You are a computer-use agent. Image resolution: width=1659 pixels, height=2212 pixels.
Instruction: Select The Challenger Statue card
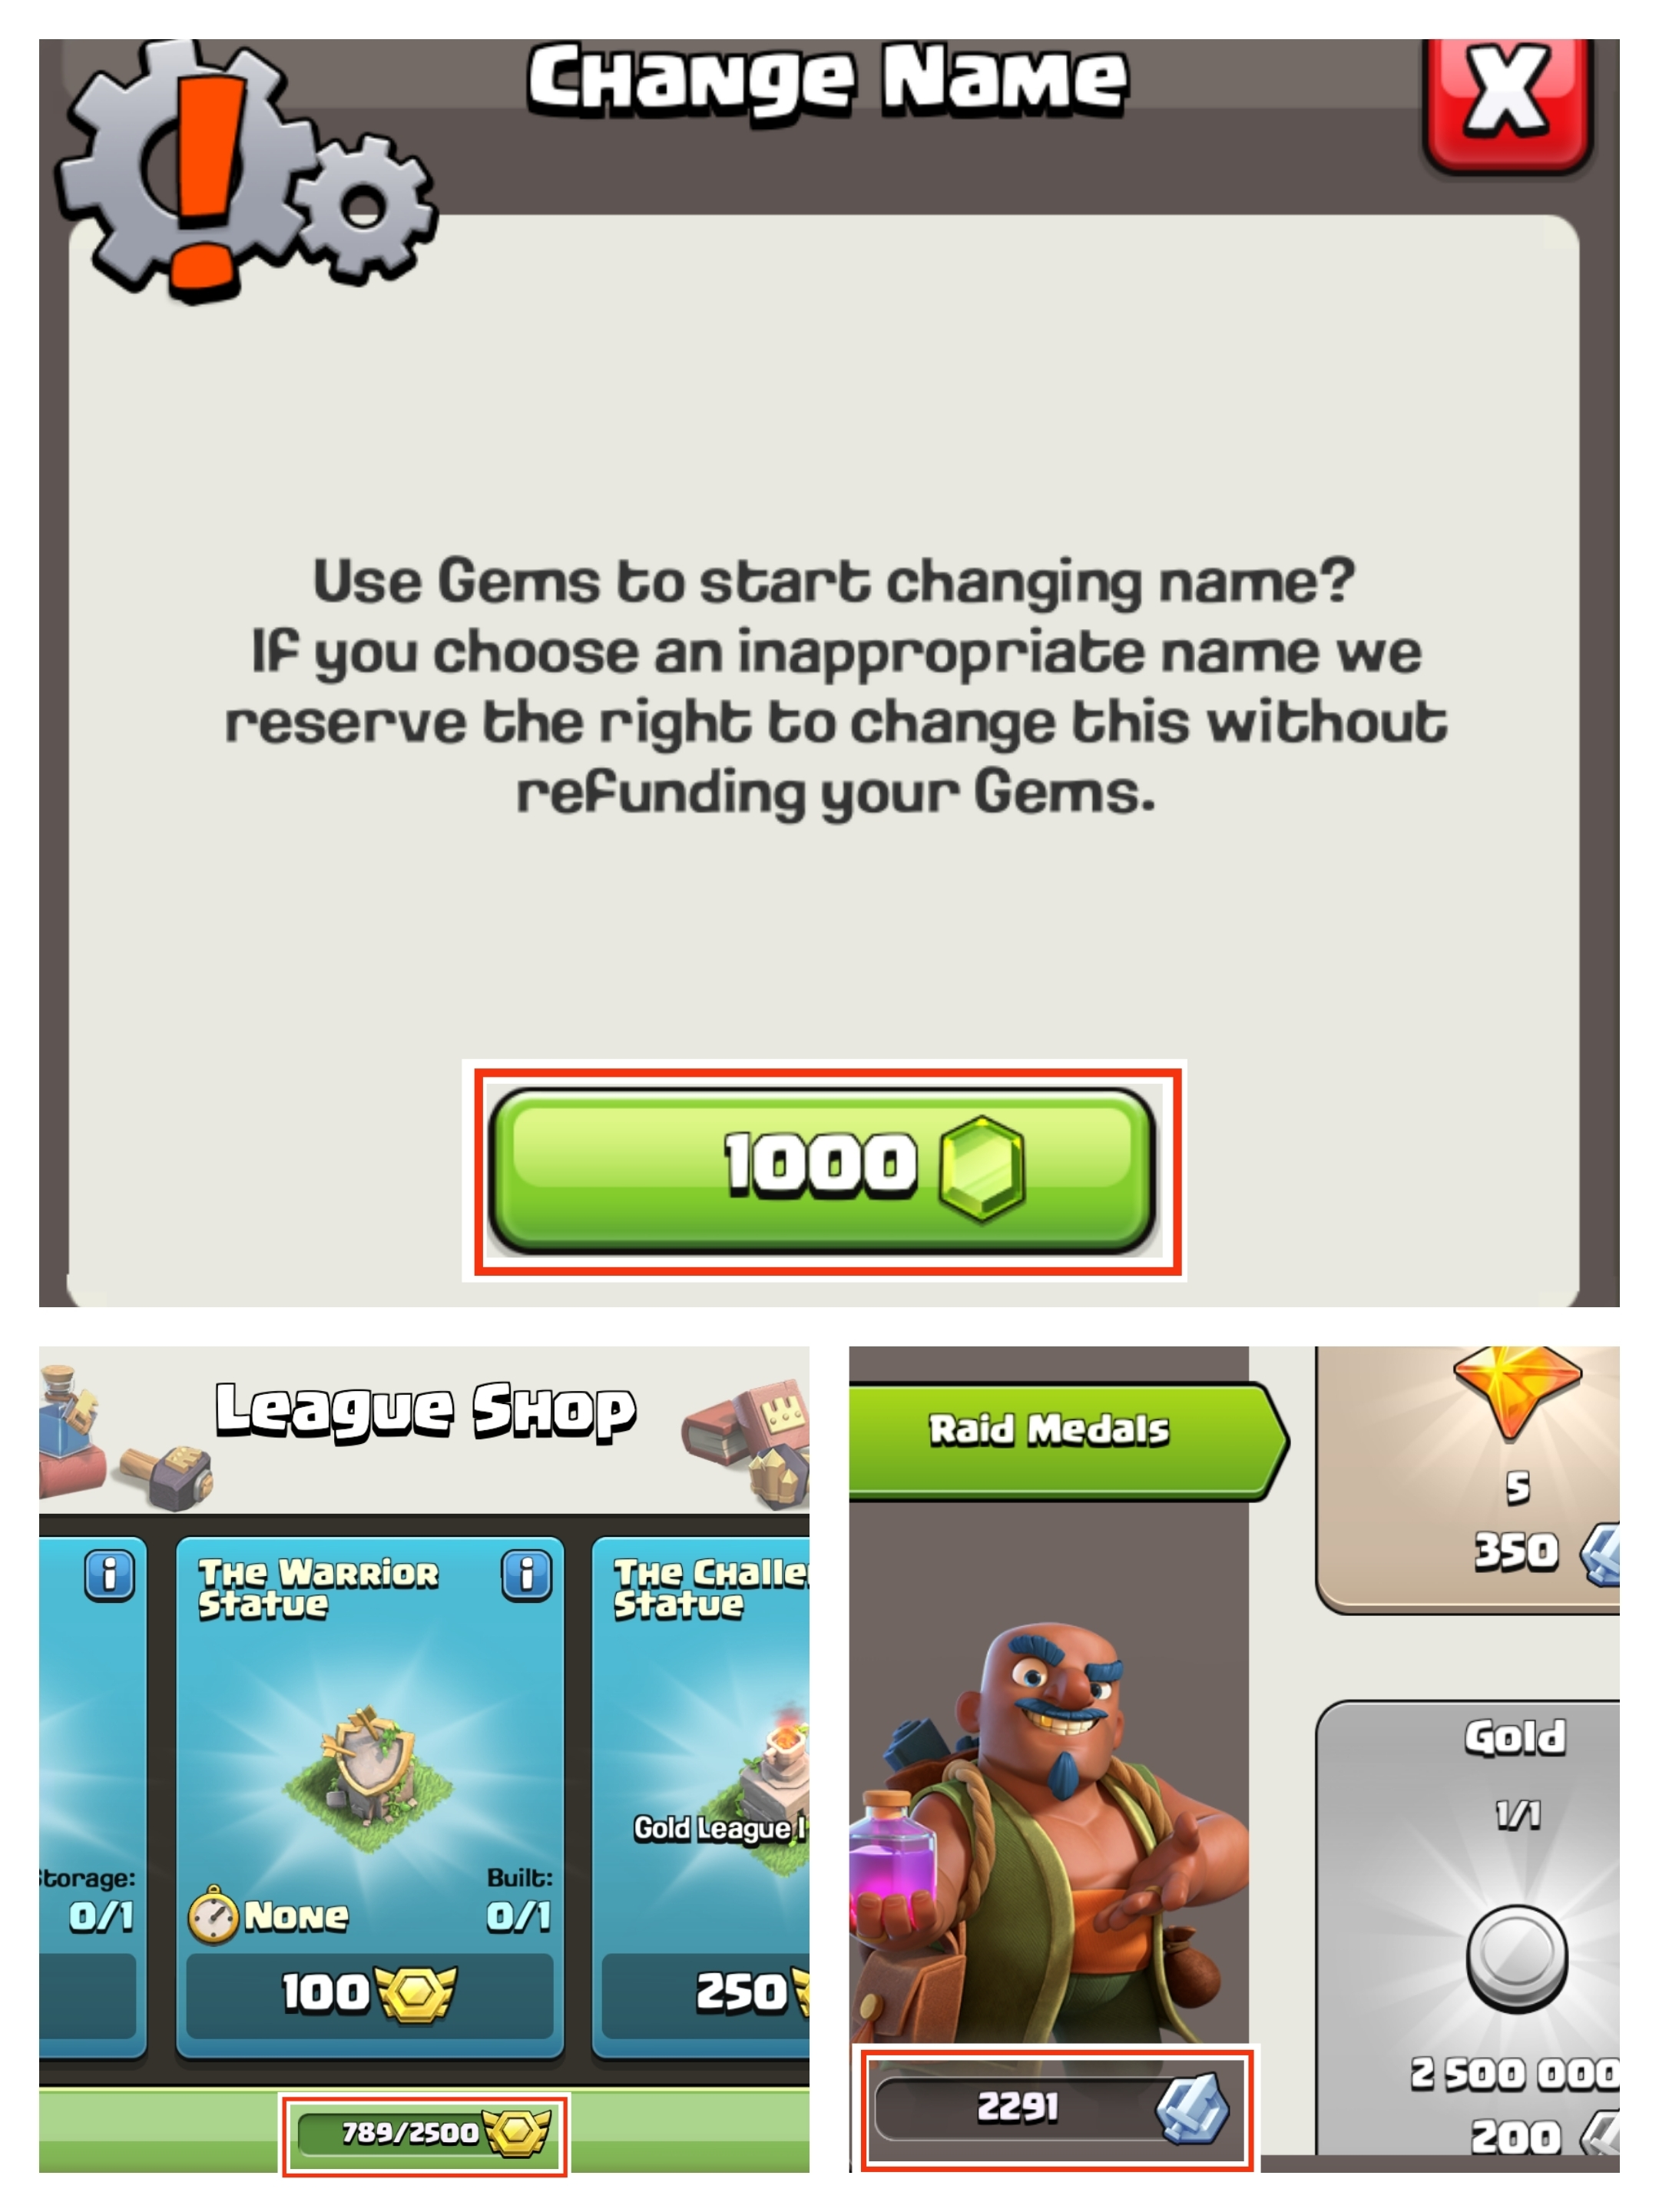click(x=700, y=1796)
